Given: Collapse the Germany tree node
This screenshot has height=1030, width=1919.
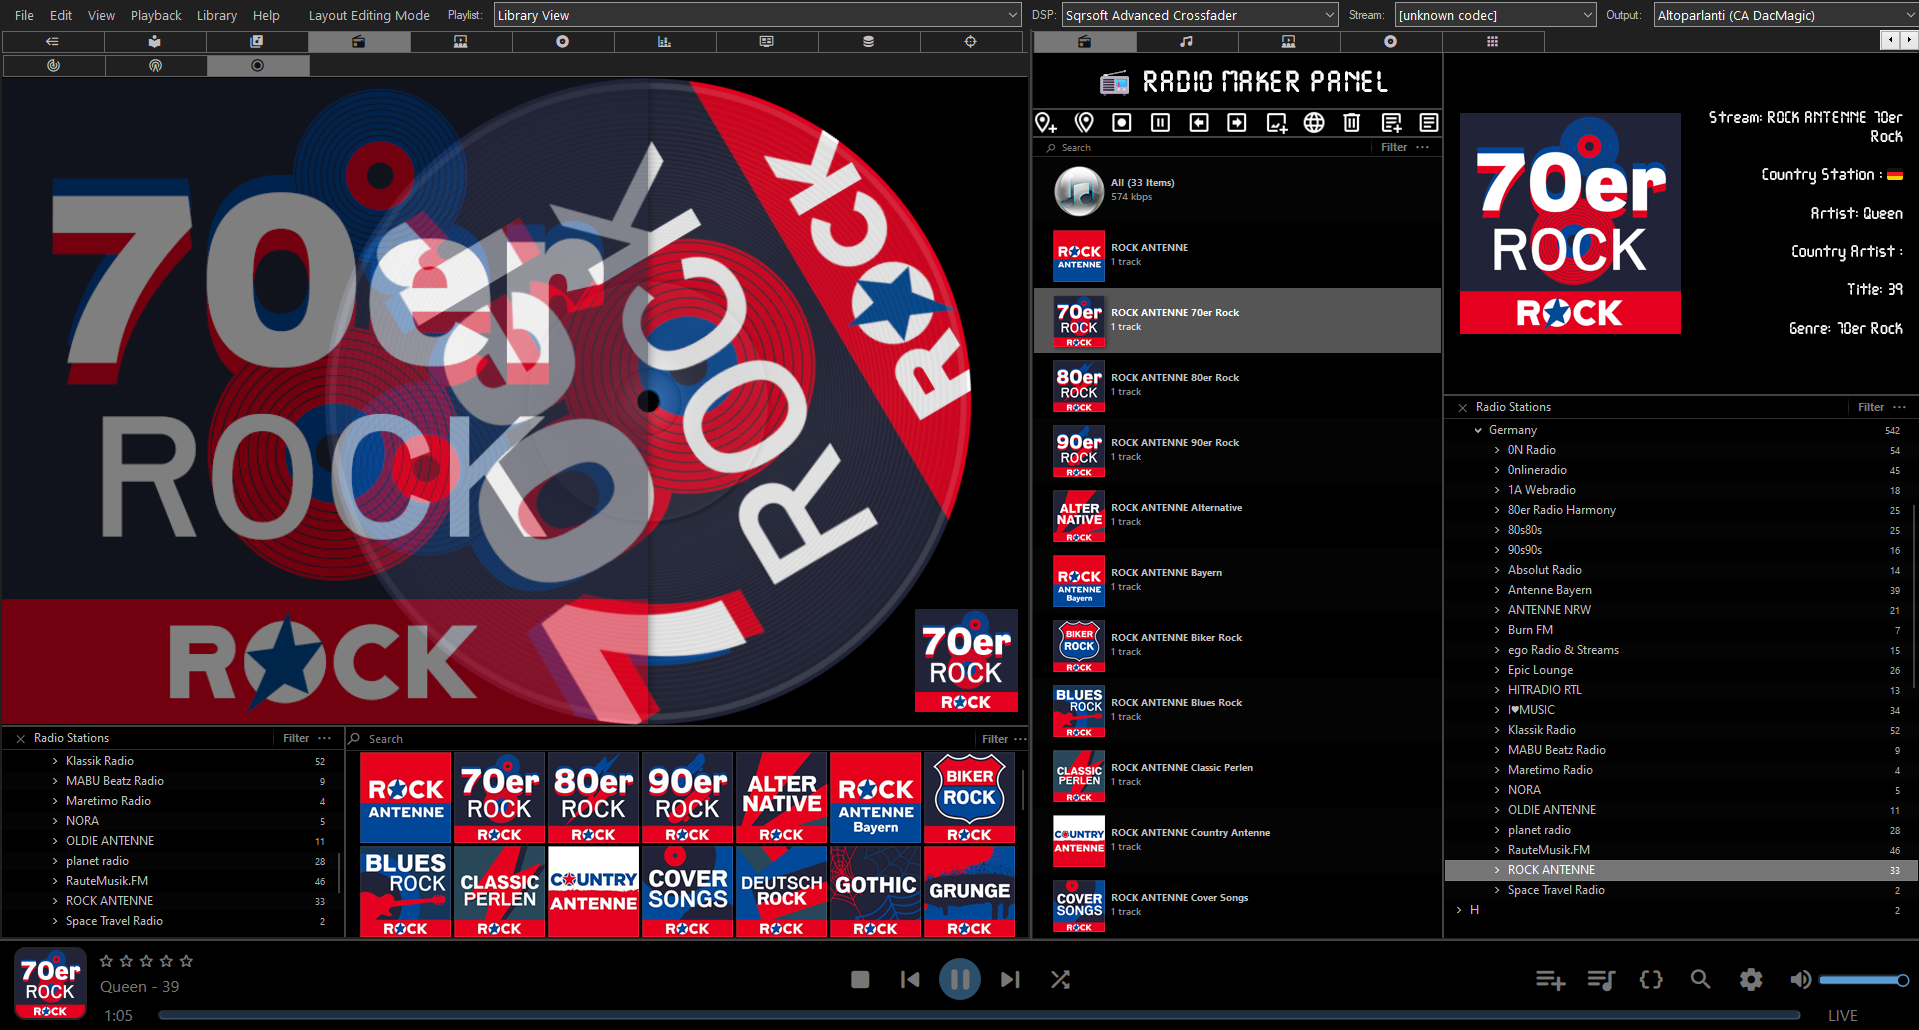Looking at the screenshot, I should coord(1478,430).
